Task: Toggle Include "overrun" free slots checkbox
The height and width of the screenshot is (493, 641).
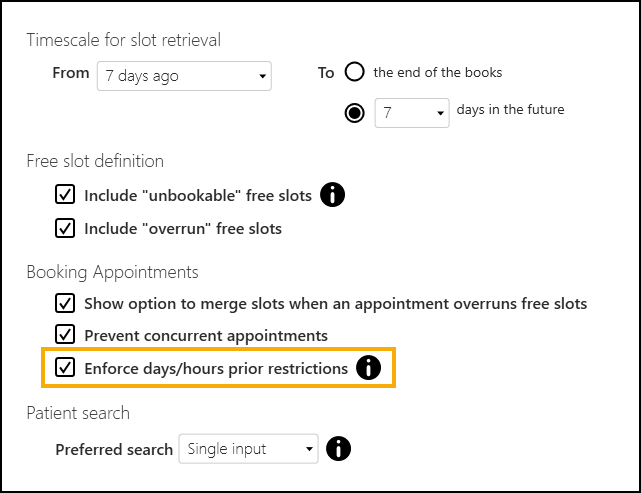Action: [x=65, y=228]
